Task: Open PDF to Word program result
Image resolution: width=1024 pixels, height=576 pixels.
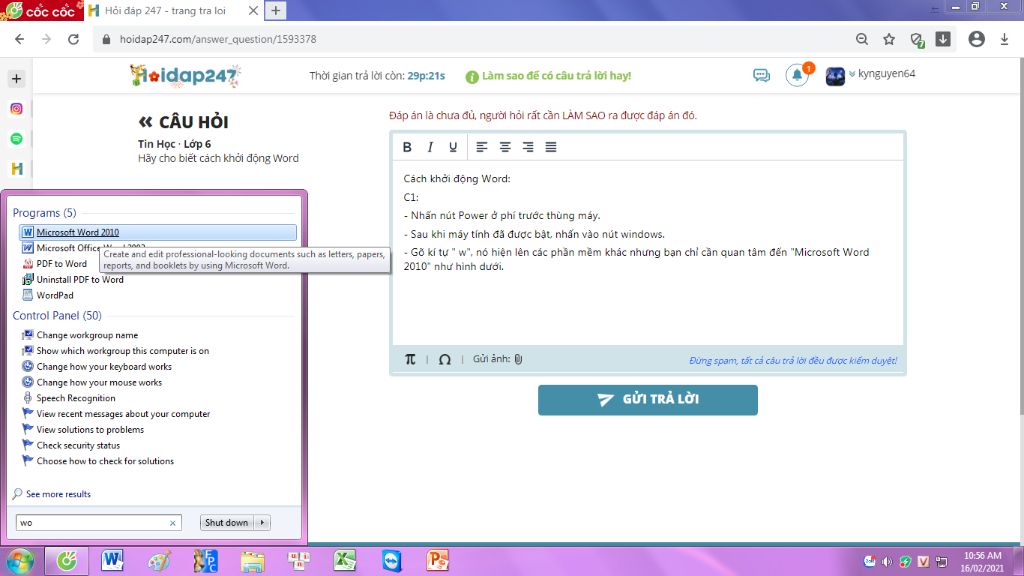Action: pyautogui.click(x=61, y=264)
